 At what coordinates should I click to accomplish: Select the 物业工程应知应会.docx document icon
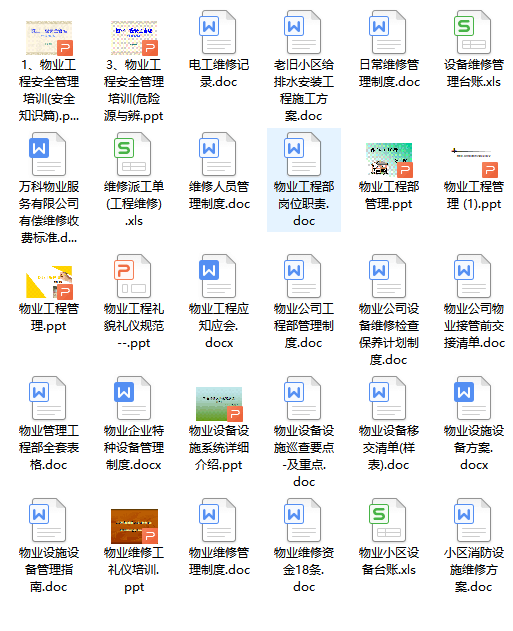pyautogui.click(x=218, y=276)
